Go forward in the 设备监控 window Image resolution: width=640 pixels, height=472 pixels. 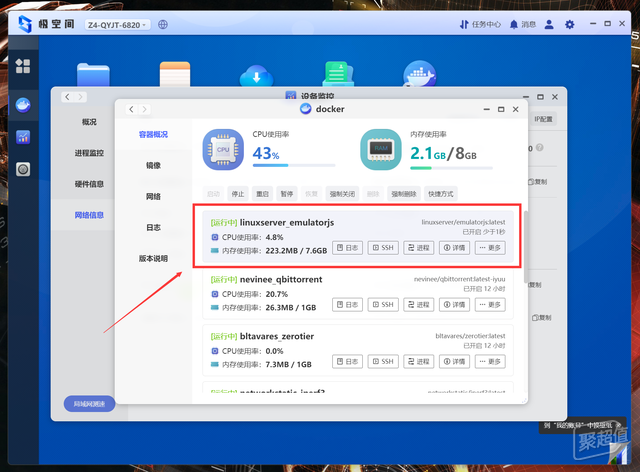[x=80, y=97]
